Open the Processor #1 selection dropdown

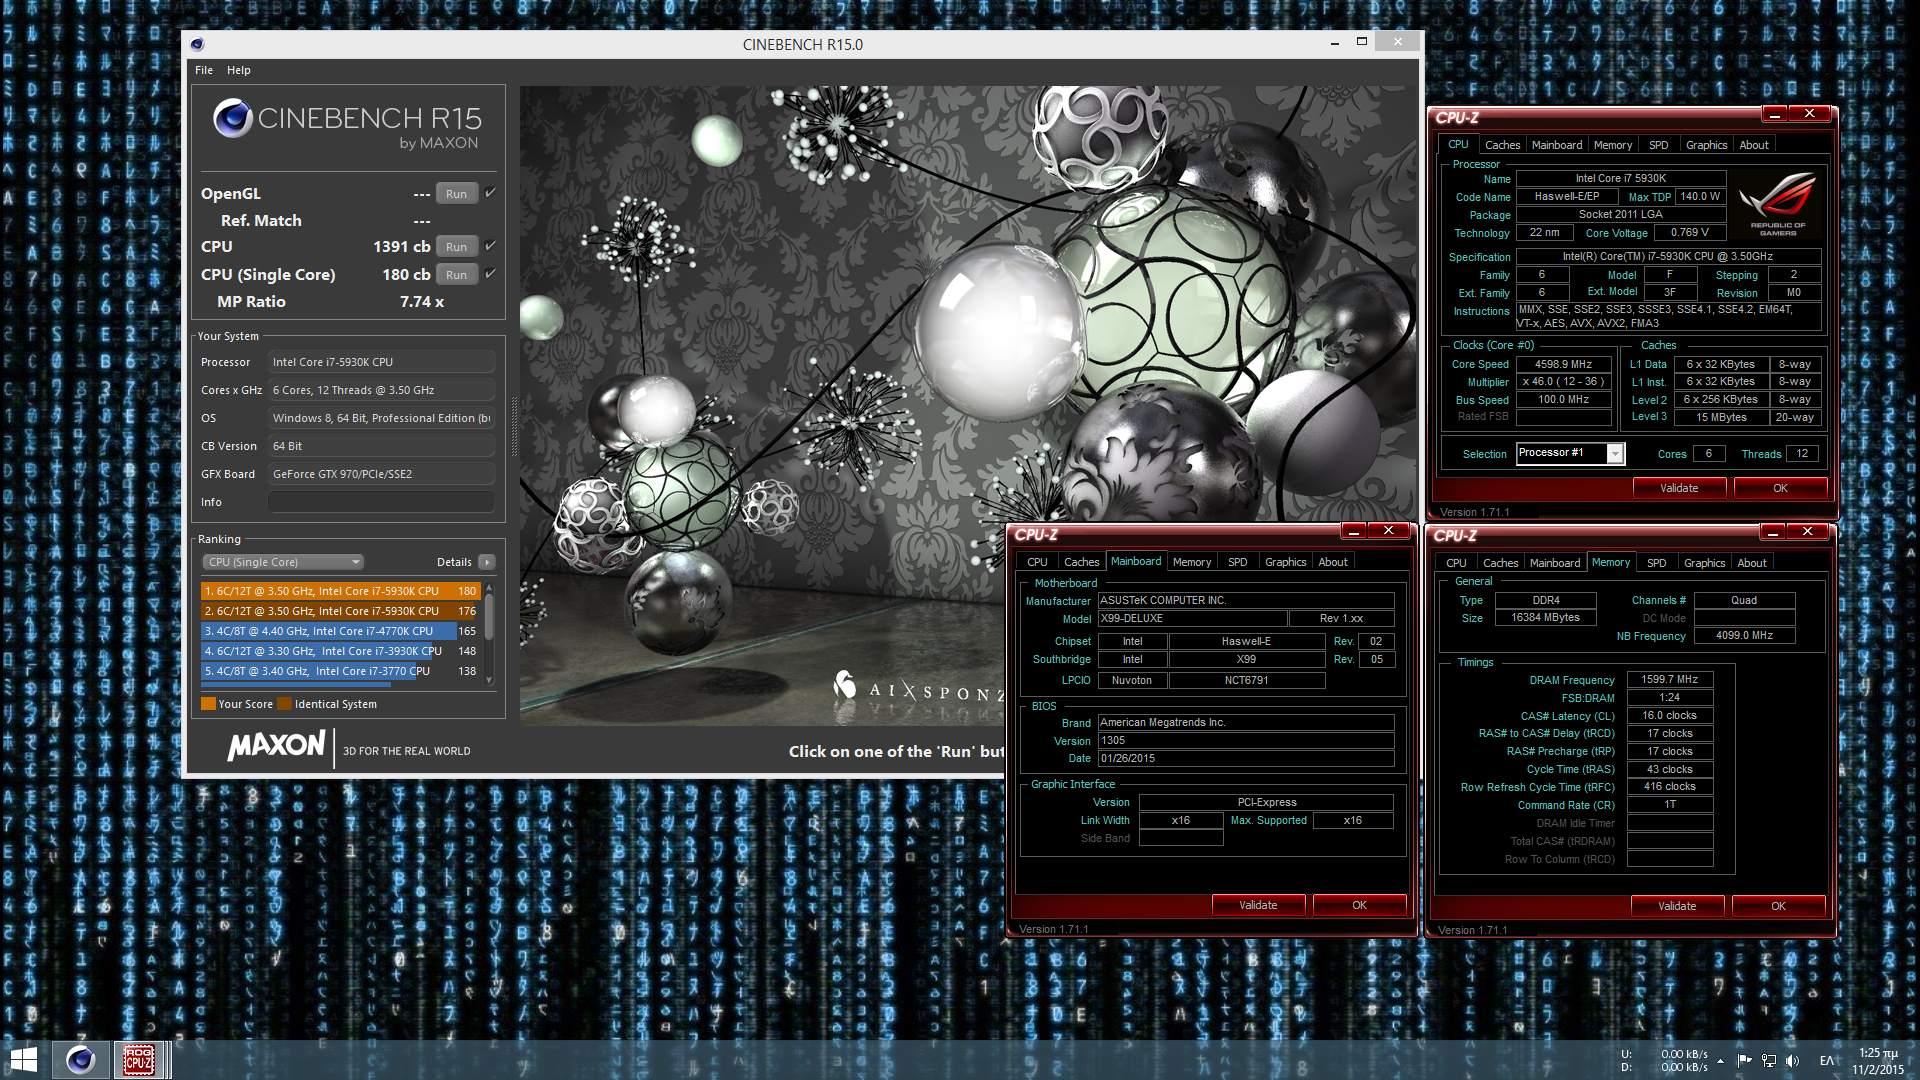click(1571, 453)
